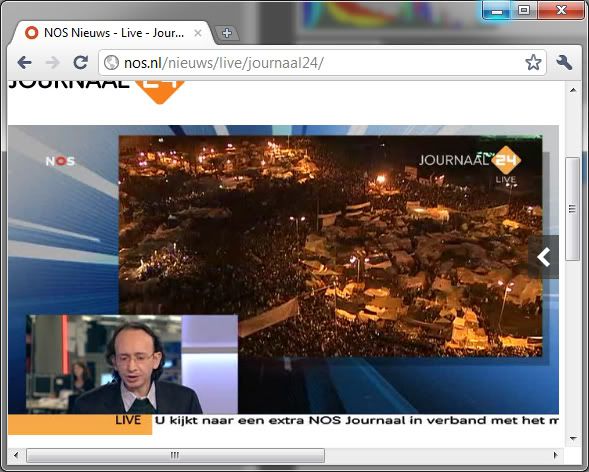Click the globe site info icon
589x472 pixels.
pyautogui.click(x=111, y=63)
